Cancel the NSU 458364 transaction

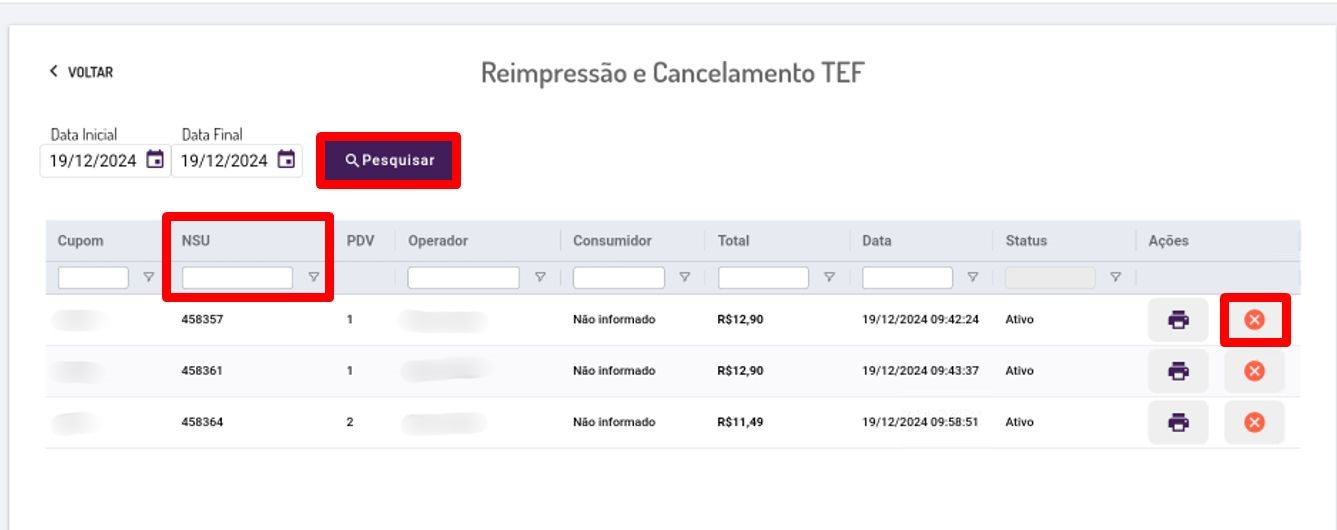click(1254, 423)
